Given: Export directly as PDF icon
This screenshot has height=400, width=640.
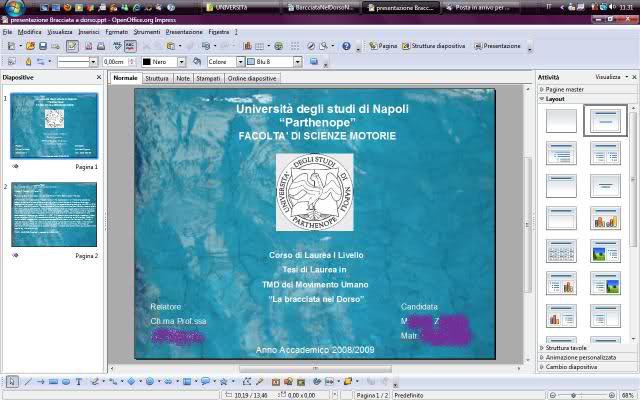Looking at the screenshot, I should point(88,46).
